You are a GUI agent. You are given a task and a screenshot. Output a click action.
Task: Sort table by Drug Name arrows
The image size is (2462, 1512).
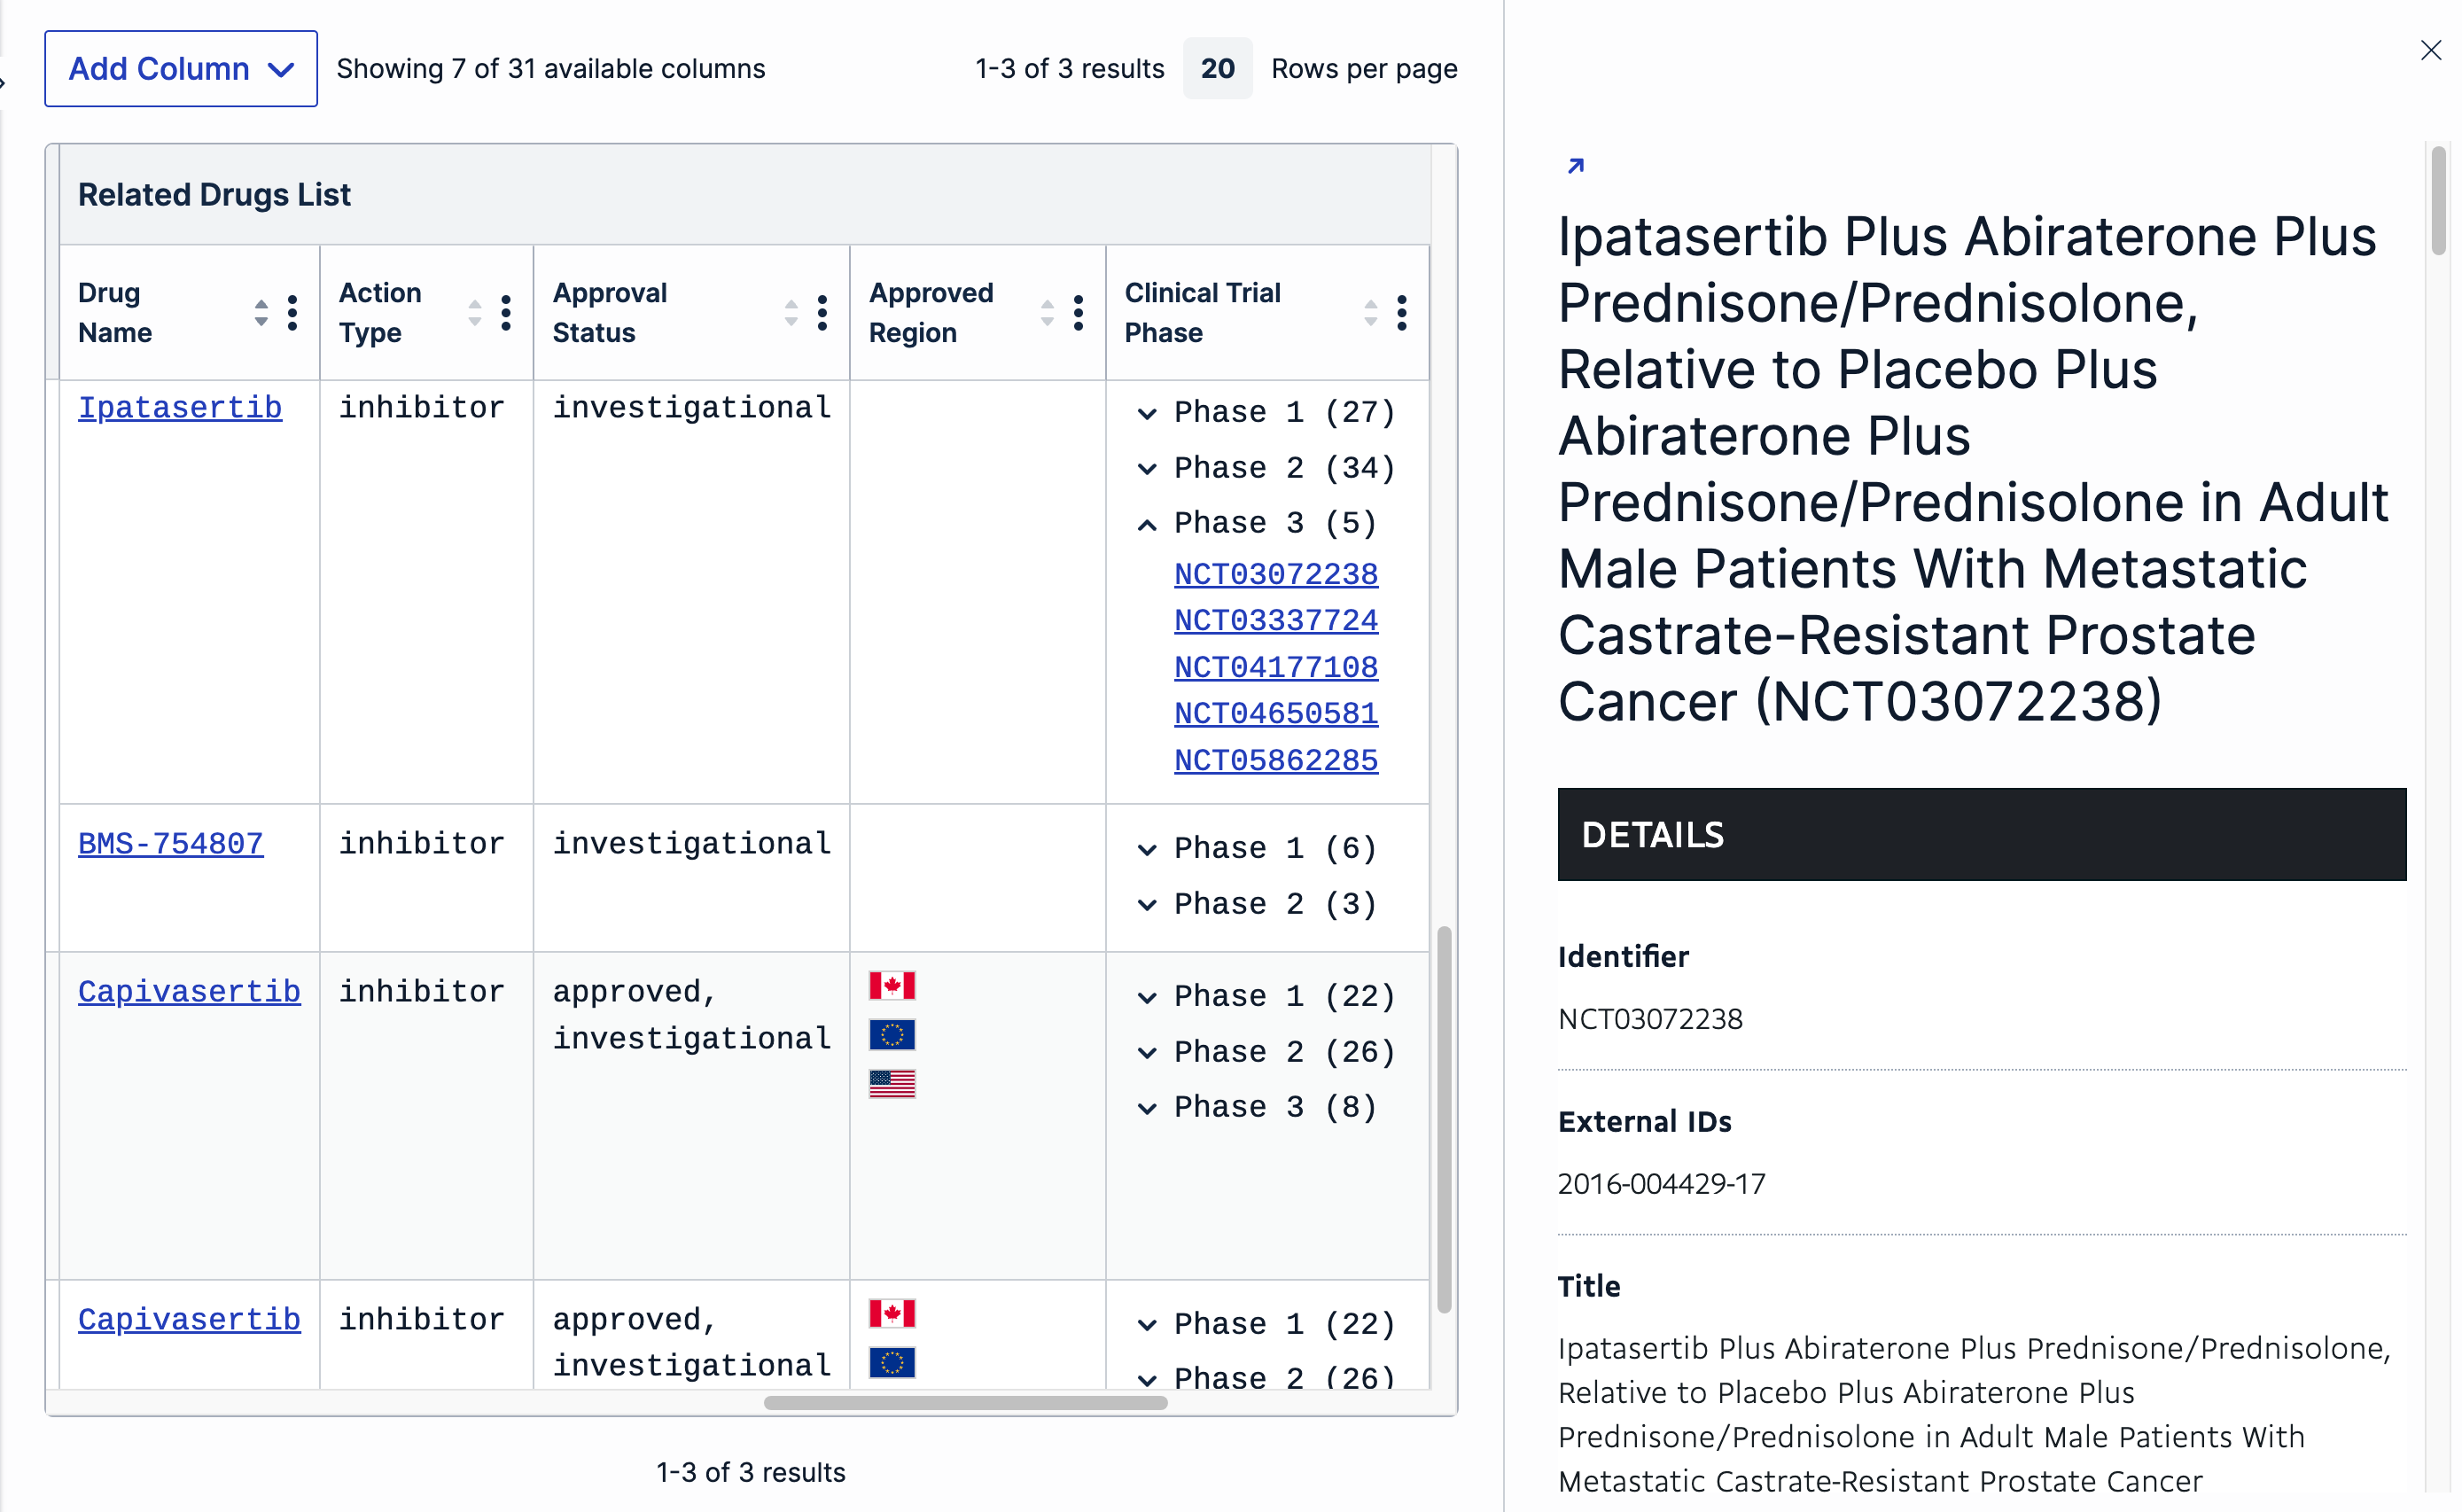coord(261,313)
